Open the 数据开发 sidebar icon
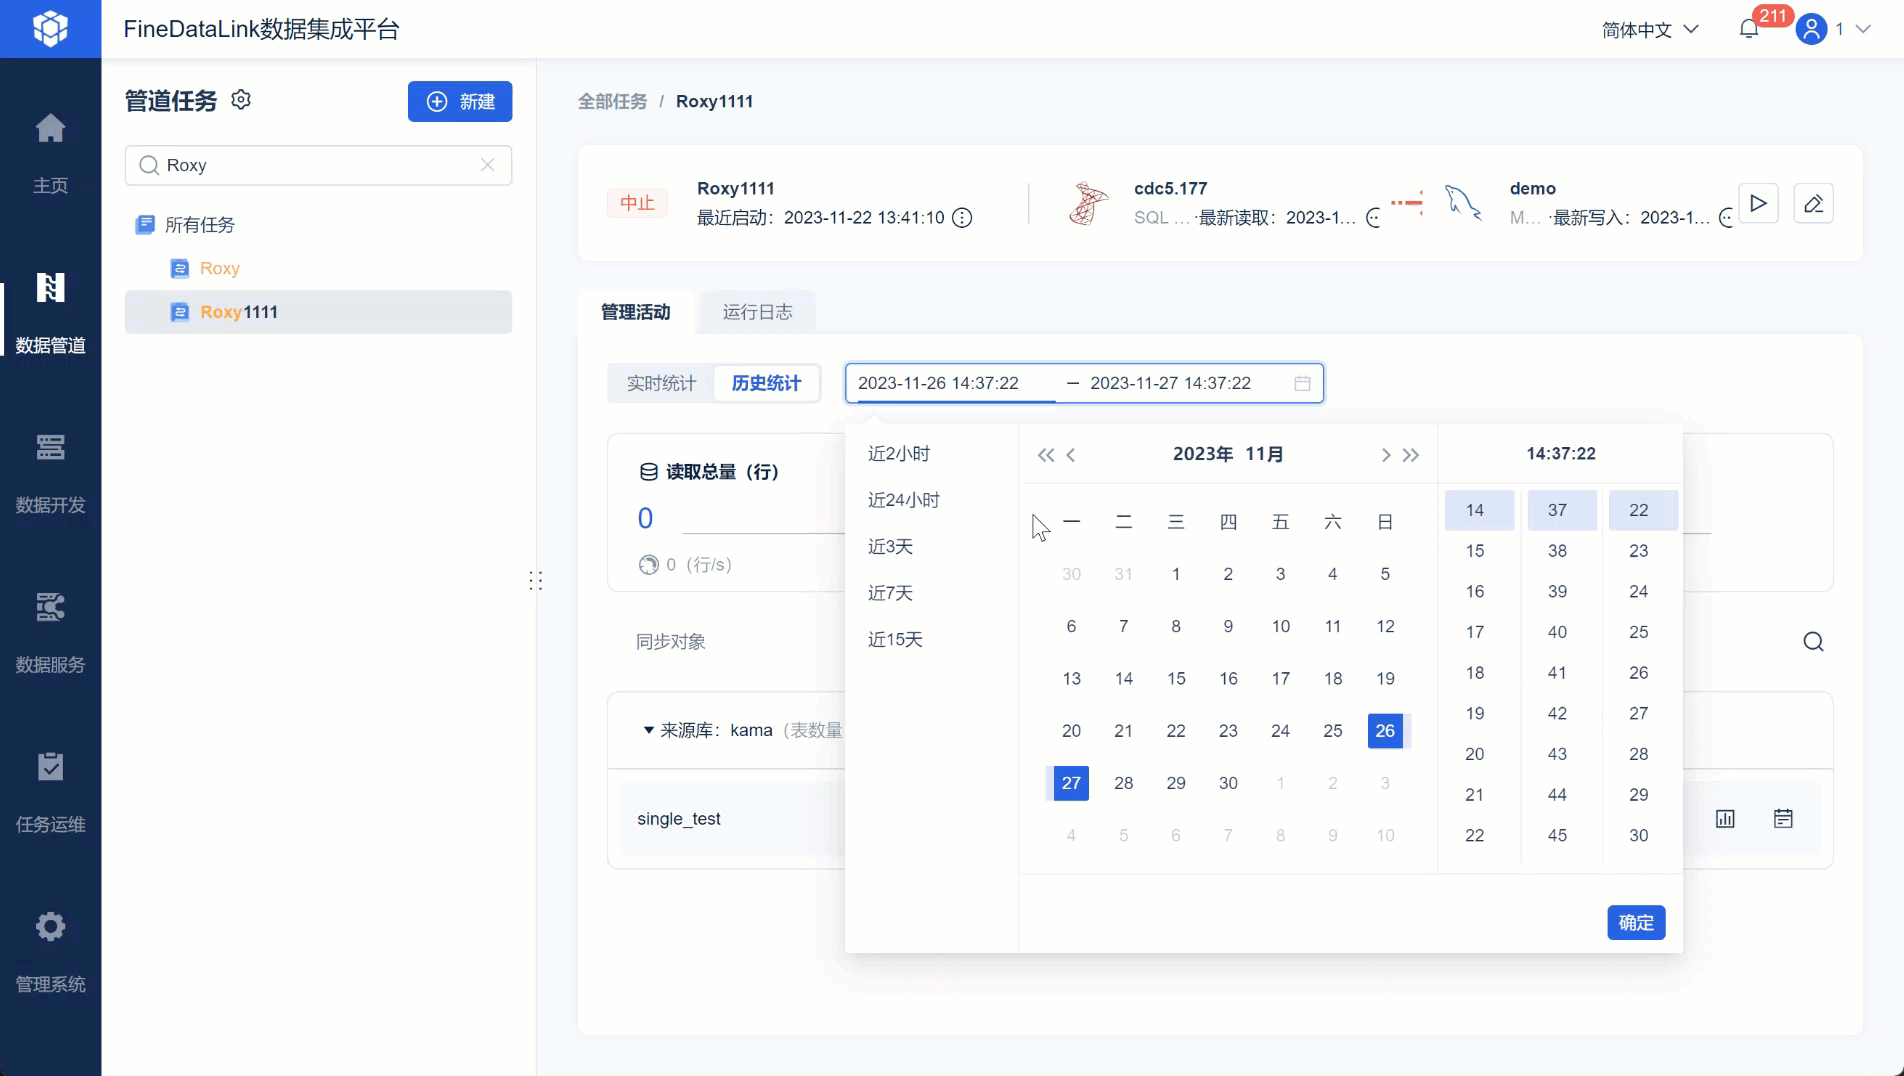Screen dimensions: 1904x1076 click(50, 447)
